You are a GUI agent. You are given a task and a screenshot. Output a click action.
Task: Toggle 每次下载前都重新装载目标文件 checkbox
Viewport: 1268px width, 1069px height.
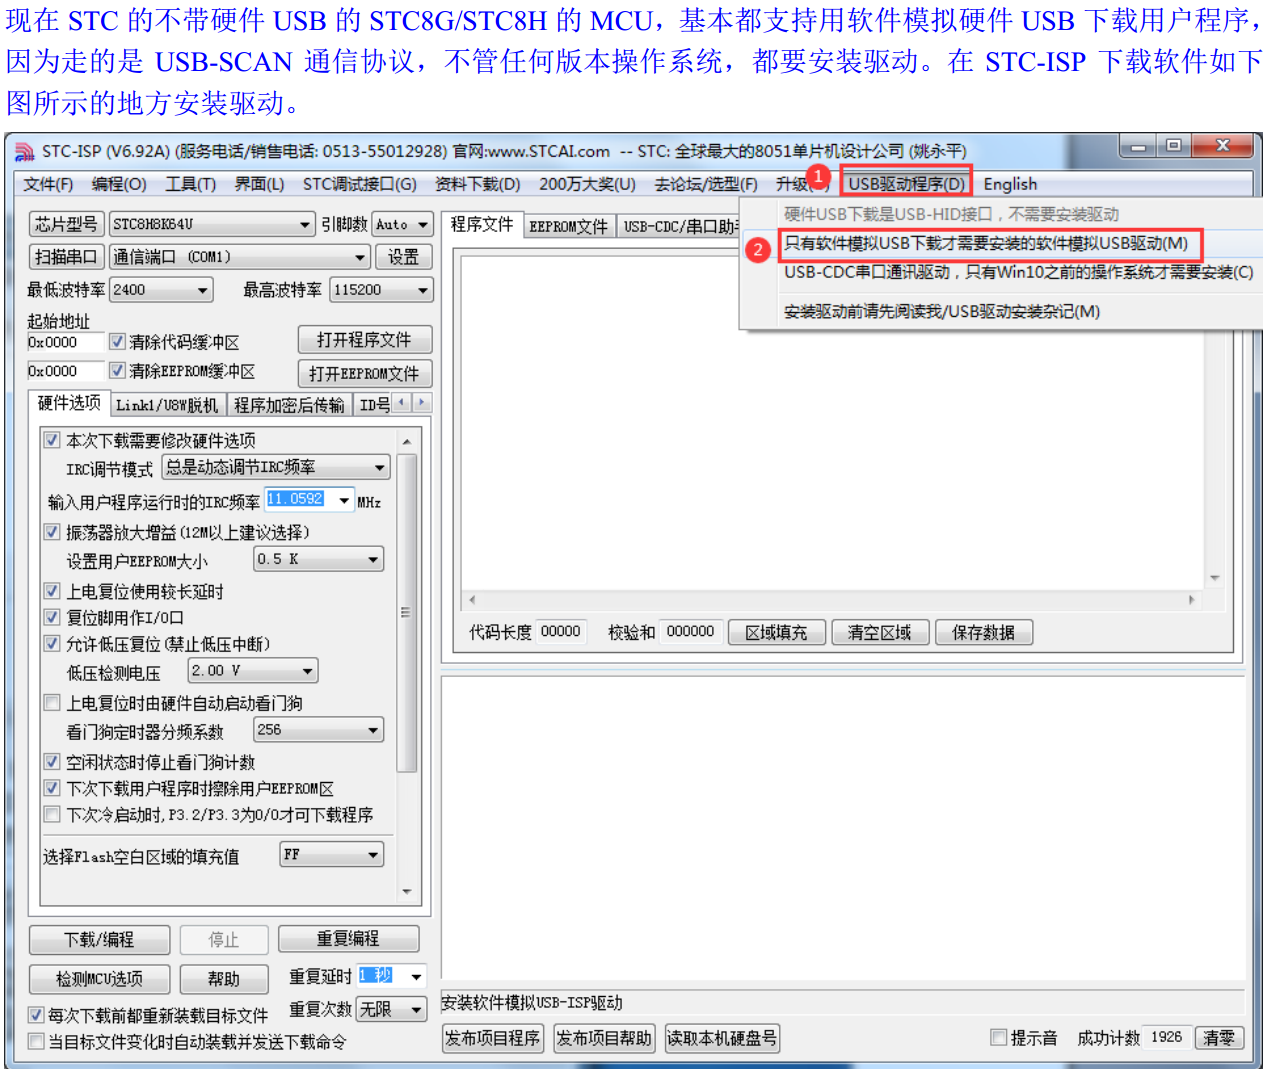[36, 1015]
